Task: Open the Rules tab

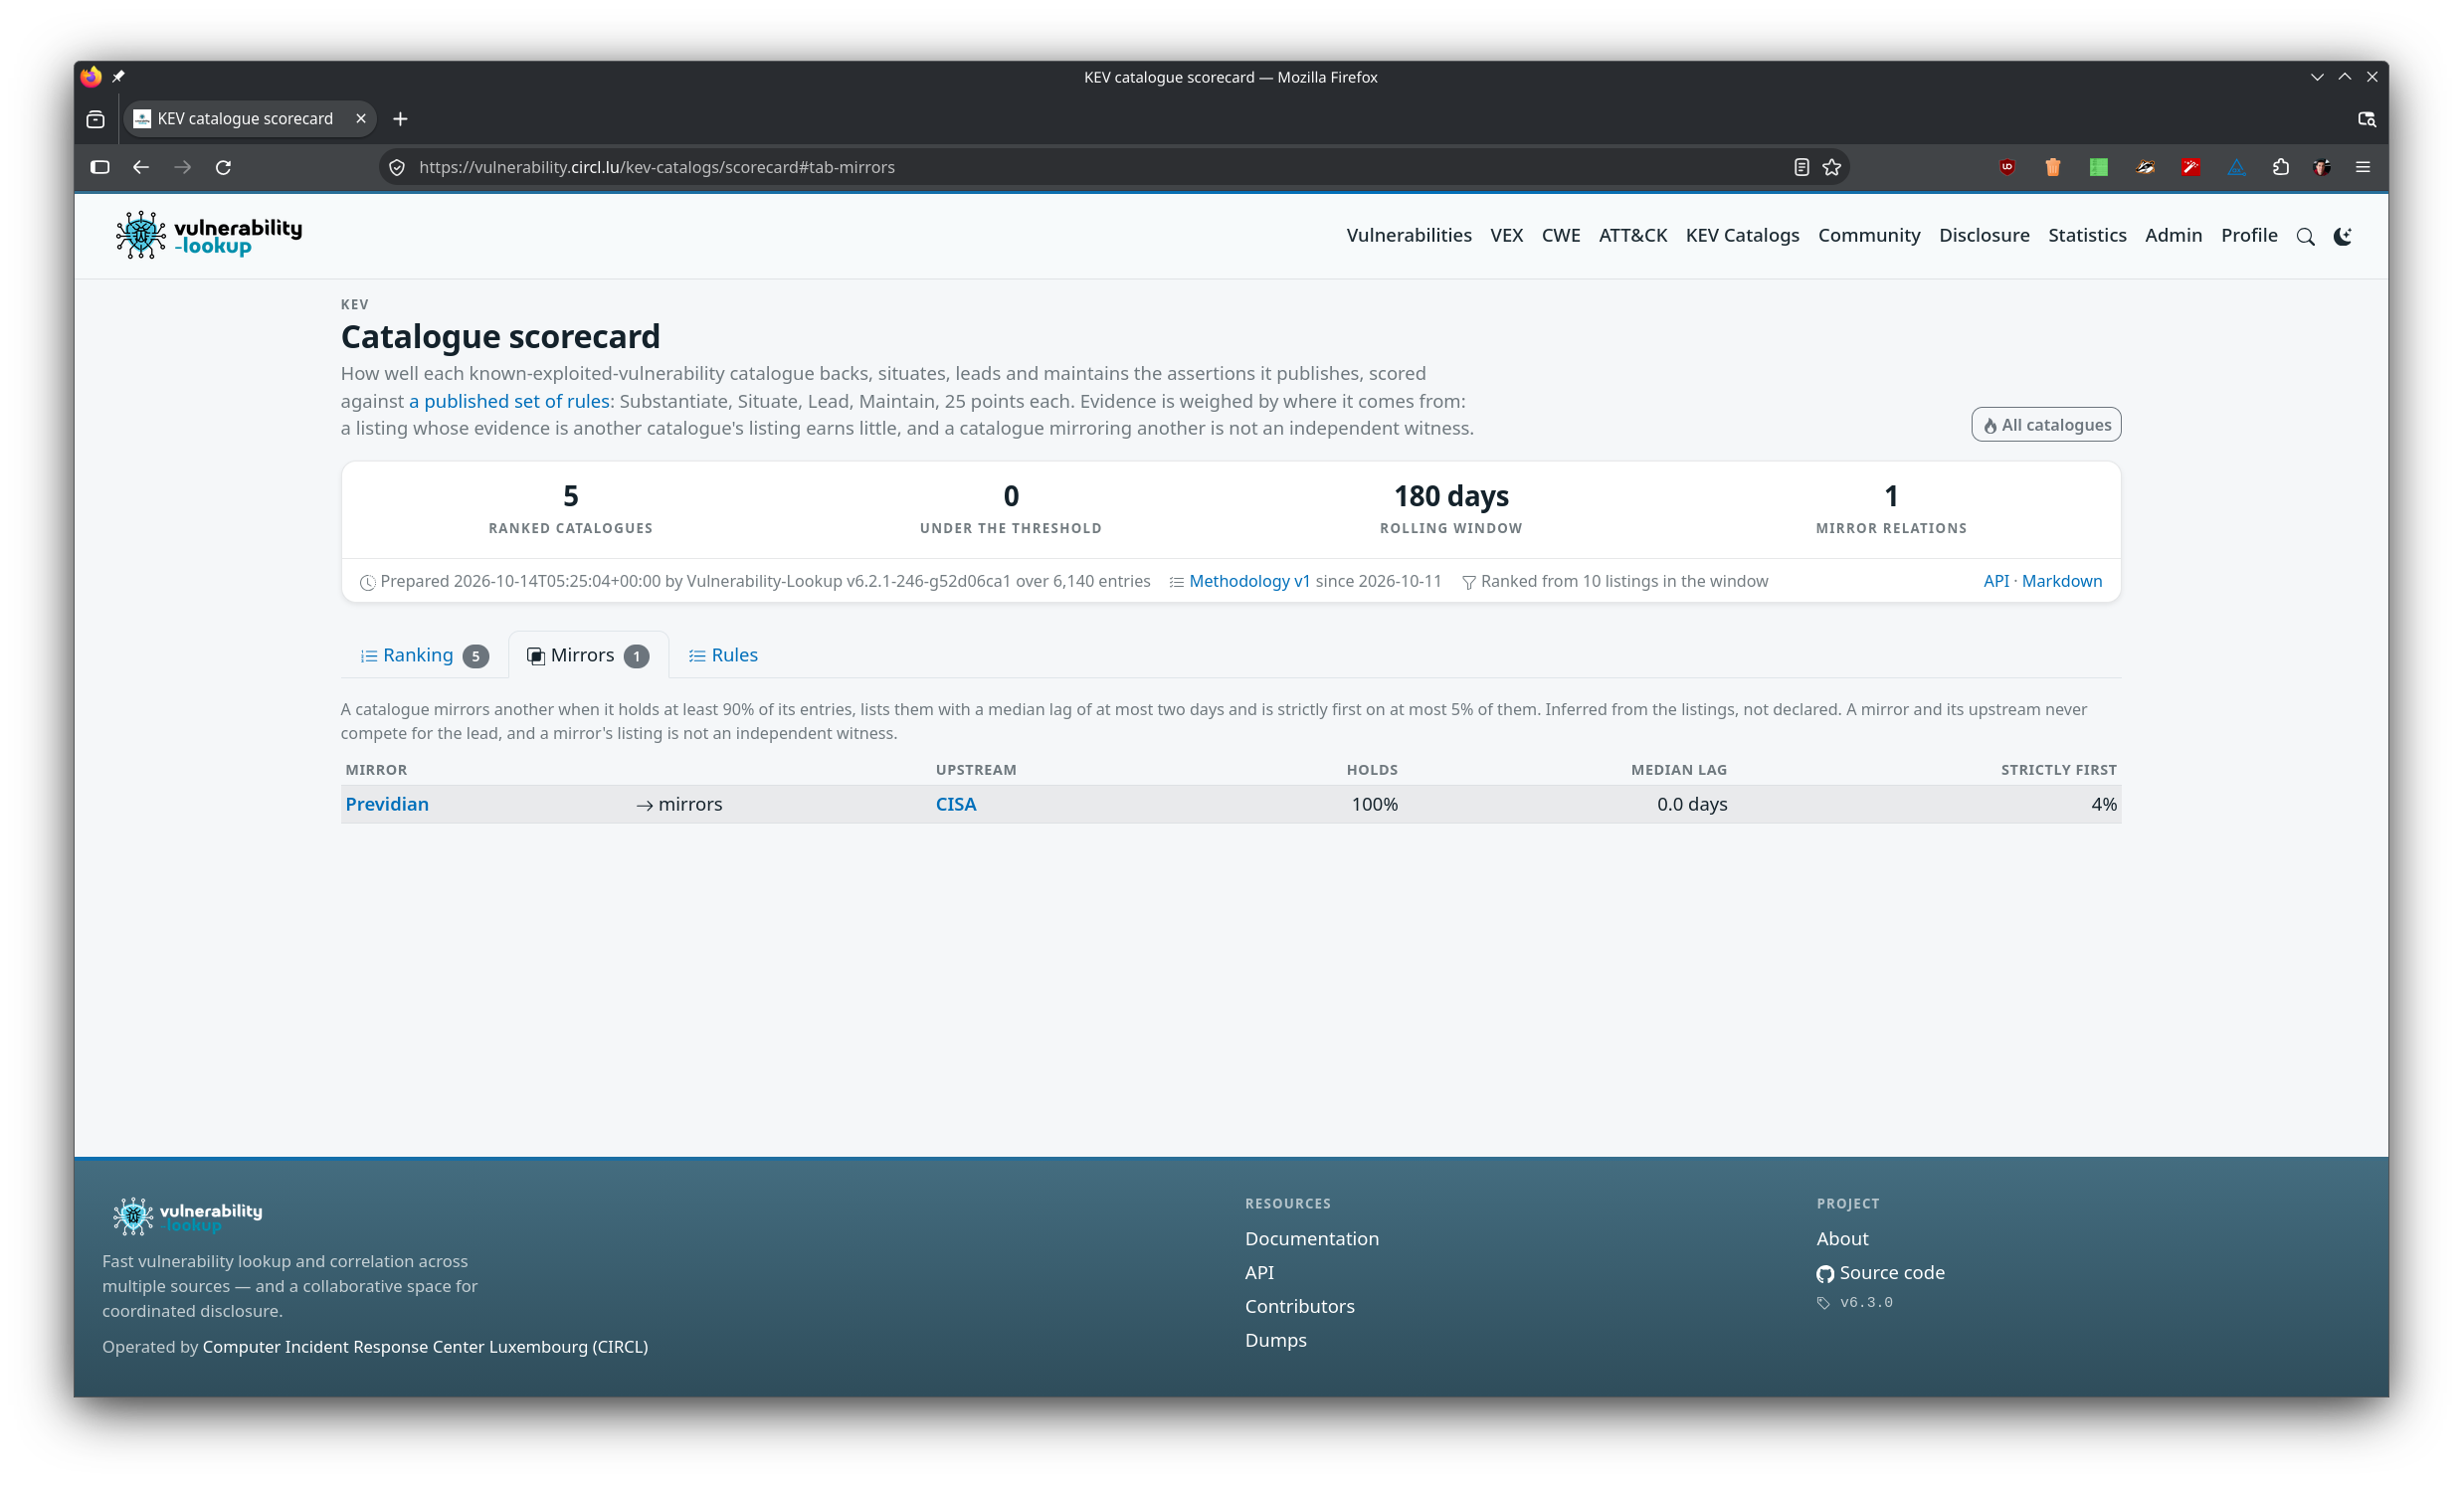Action: [723, 655]
